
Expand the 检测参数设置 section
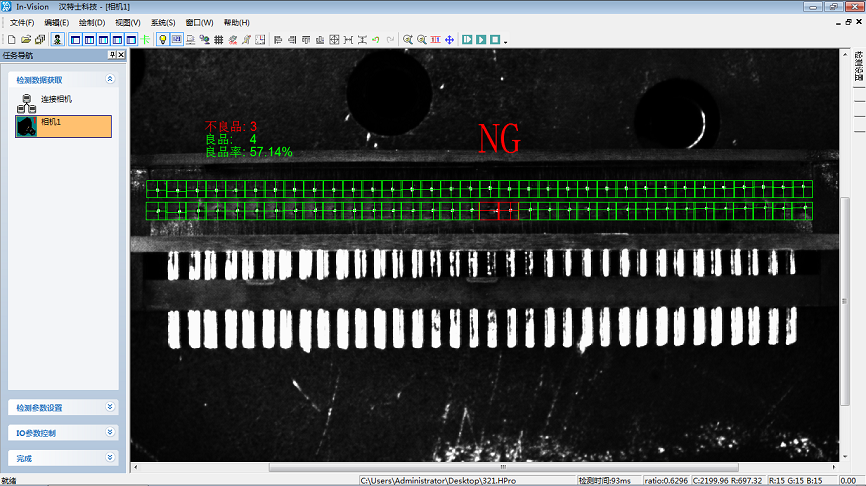[x=109, y=407]
